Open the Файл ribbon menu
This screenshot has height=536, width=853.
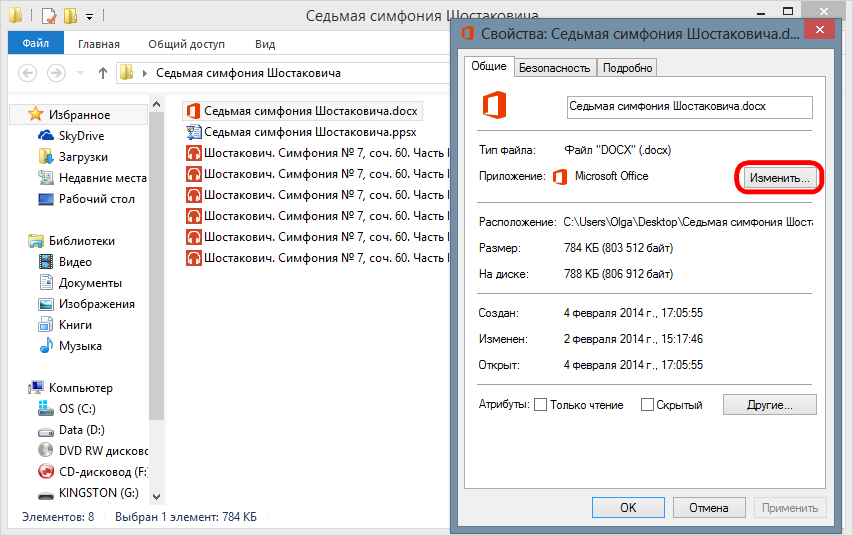click(x=36, y=44)
